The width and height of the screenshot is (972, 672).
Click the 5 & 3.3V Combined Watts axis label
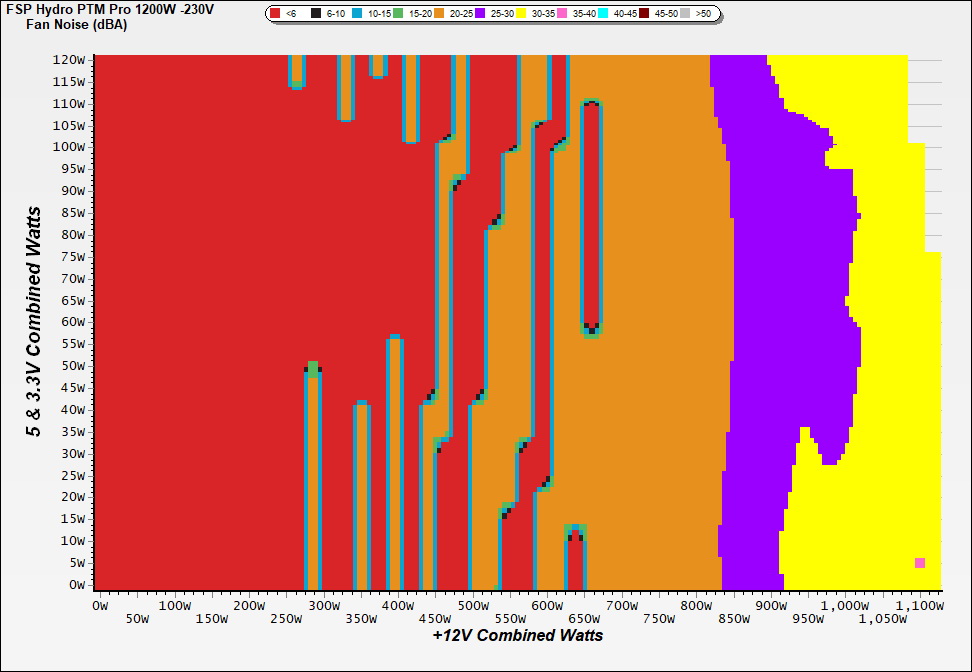[x=34, y=322]
